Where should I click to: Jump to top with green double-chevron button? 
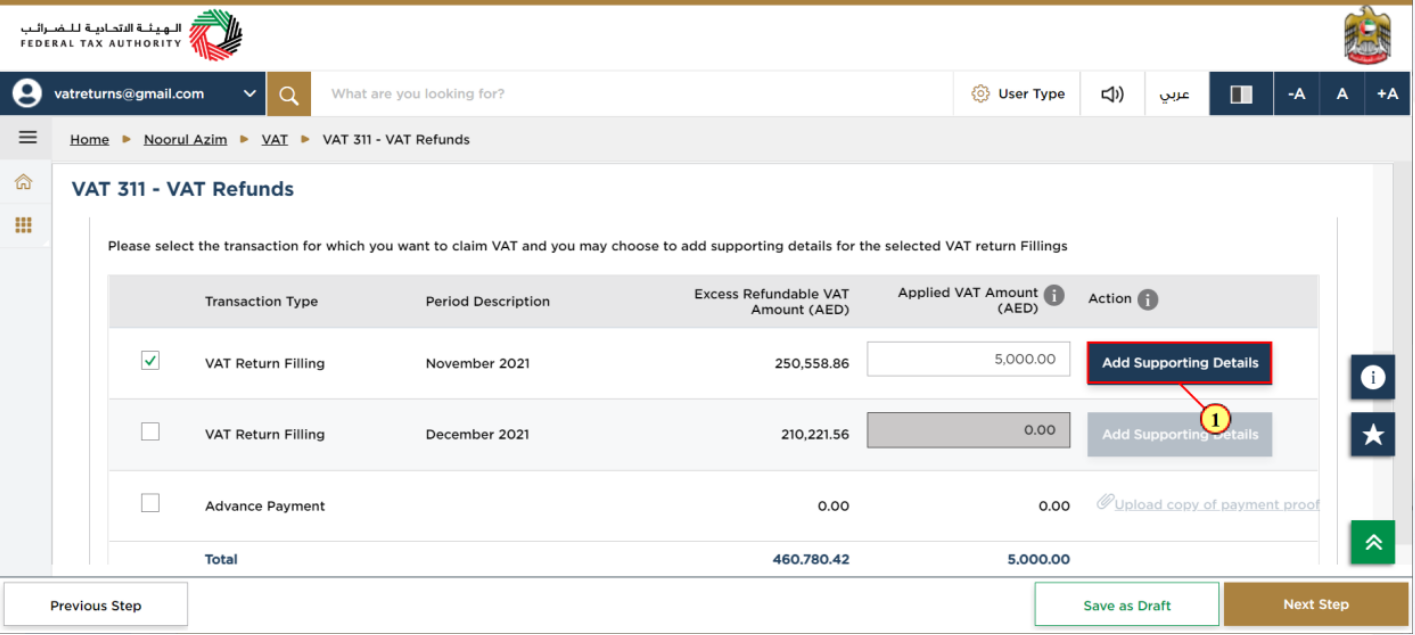tap(1373, 542)
